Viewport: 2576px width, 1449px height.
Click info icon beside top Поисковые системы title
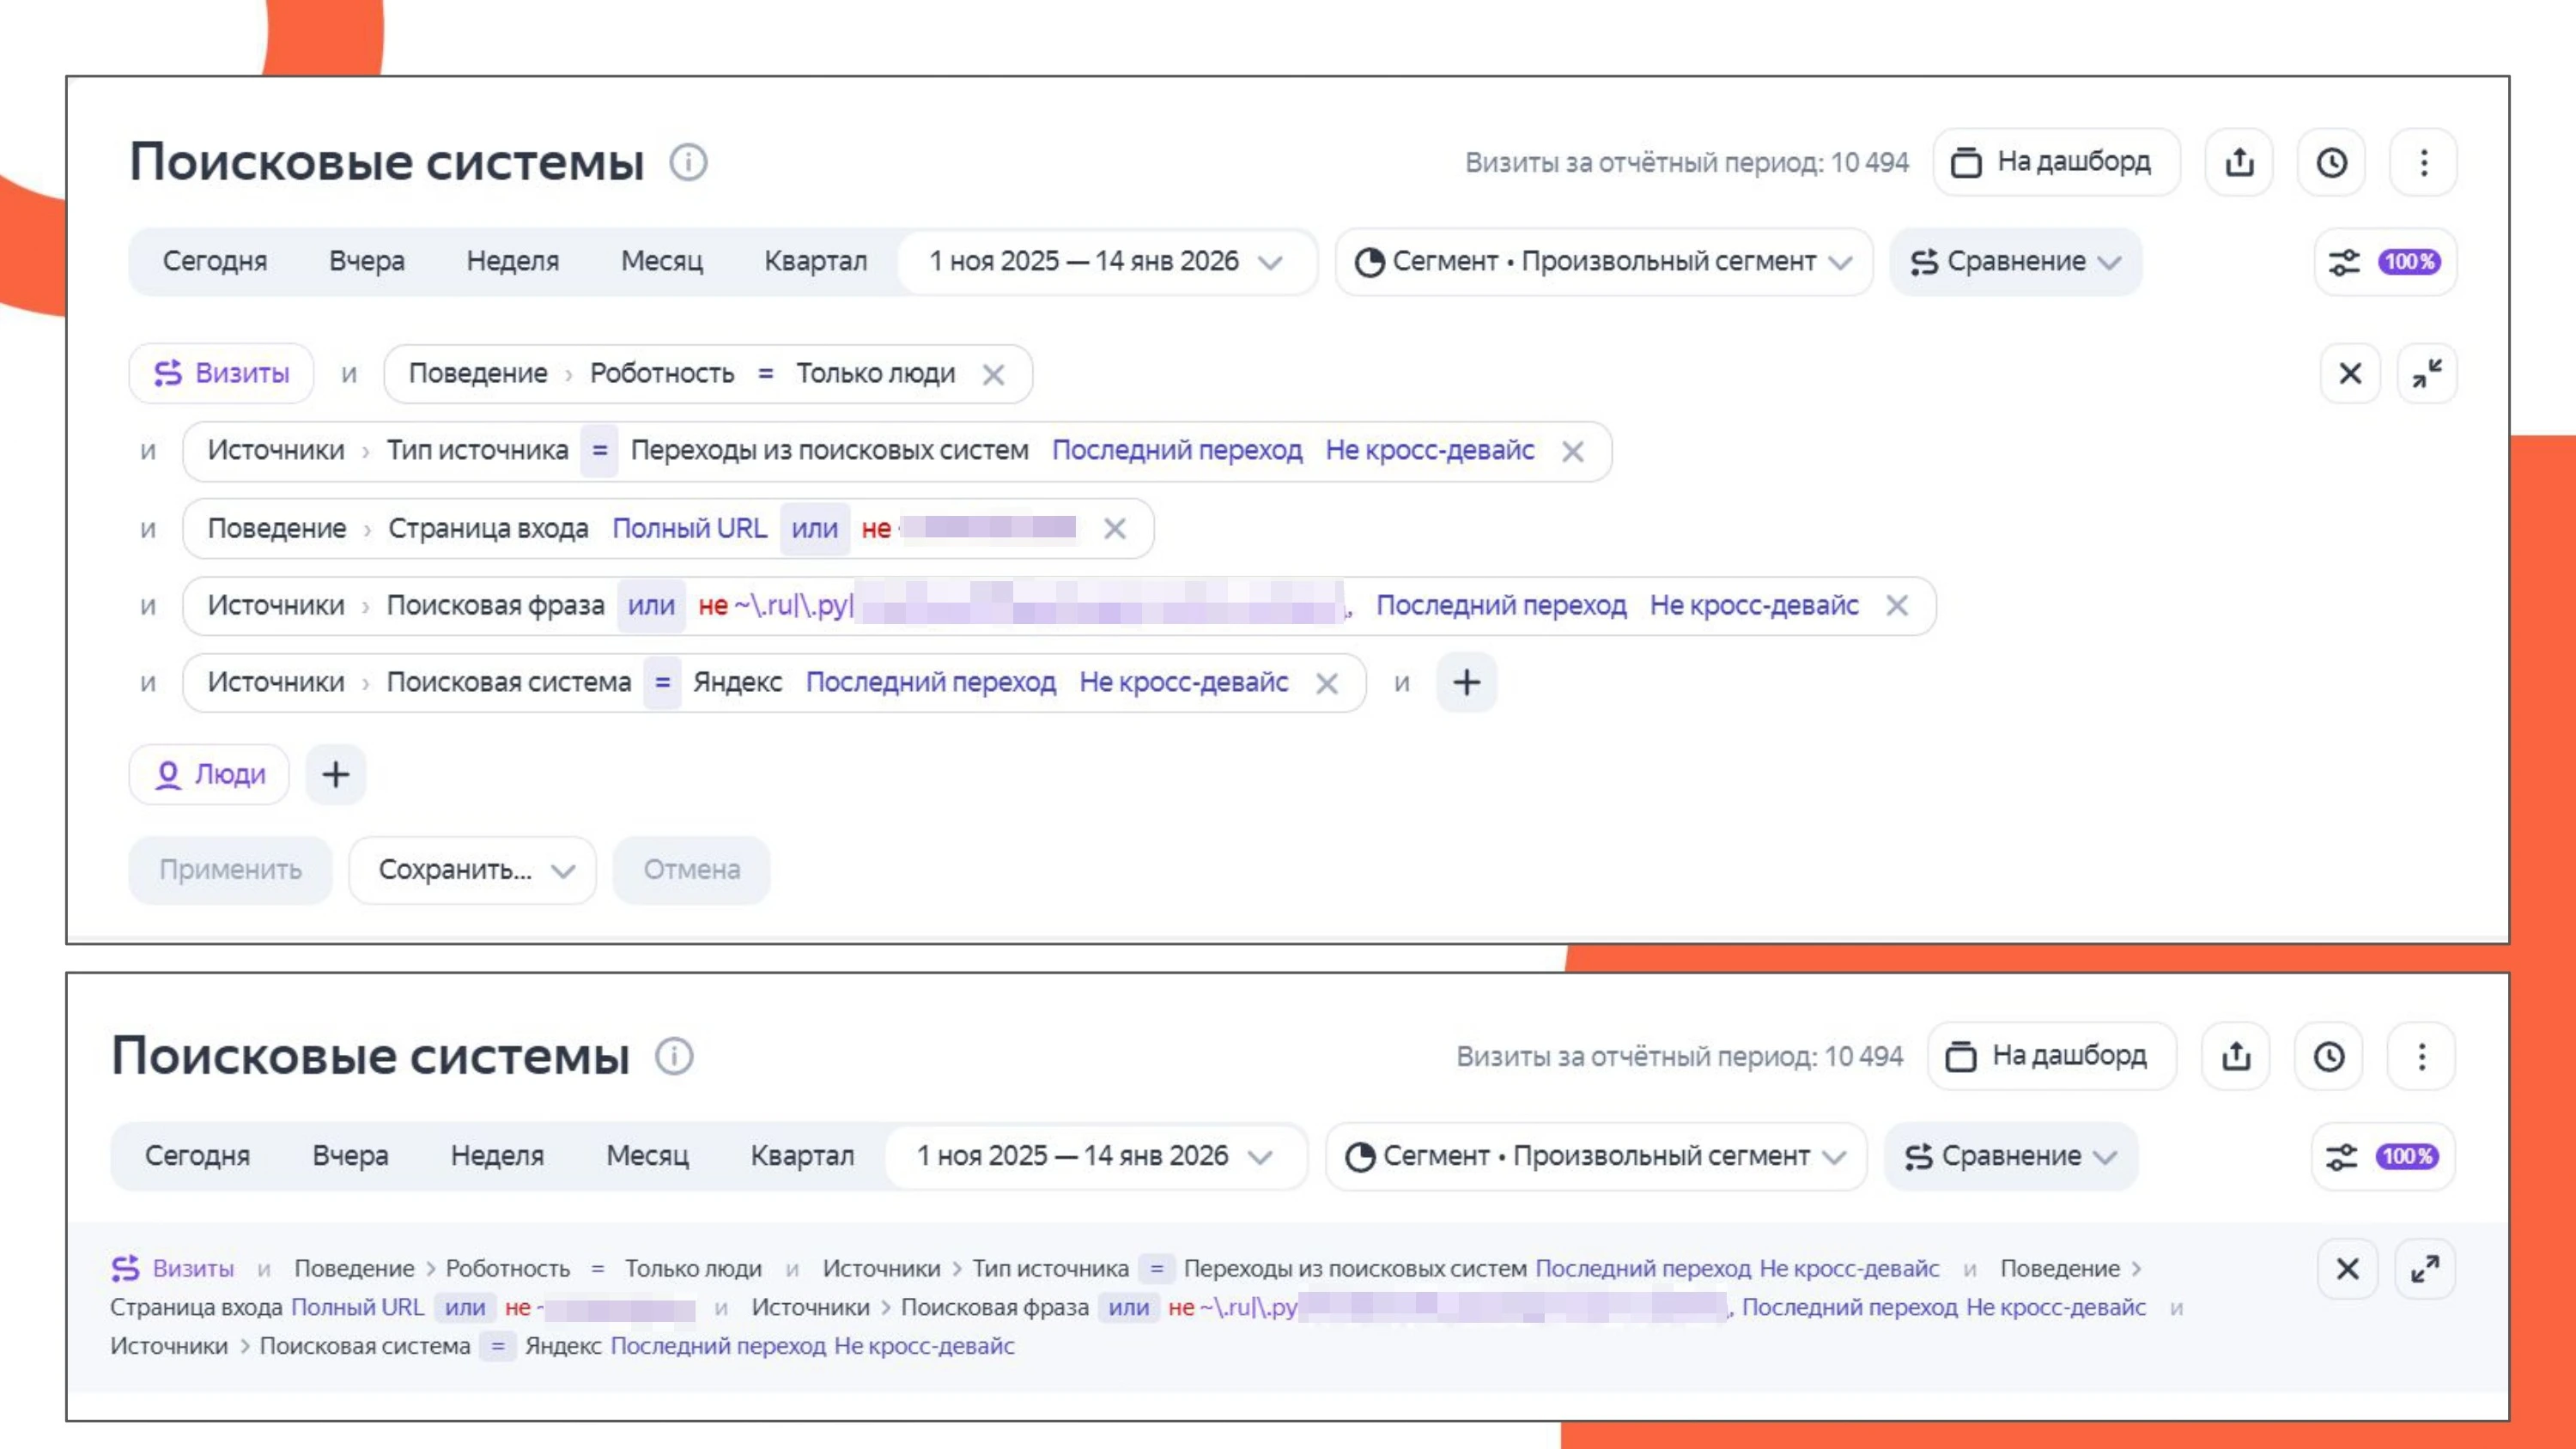point(688,162)
